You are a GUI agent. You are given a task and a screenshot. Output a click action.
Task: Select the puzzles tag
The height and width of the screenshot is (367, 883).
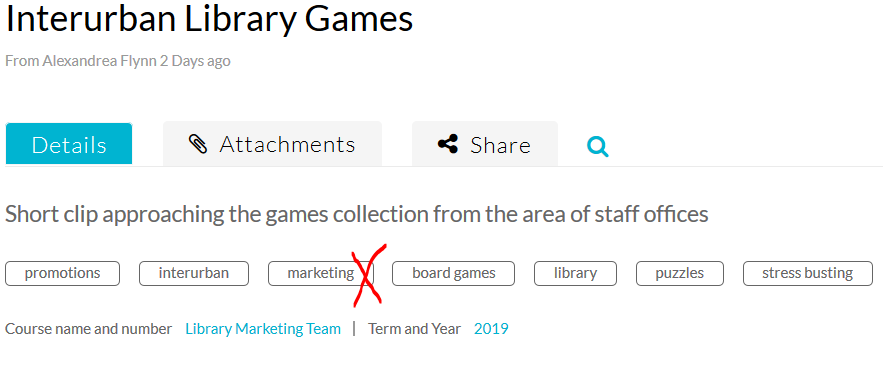[680, 274]
